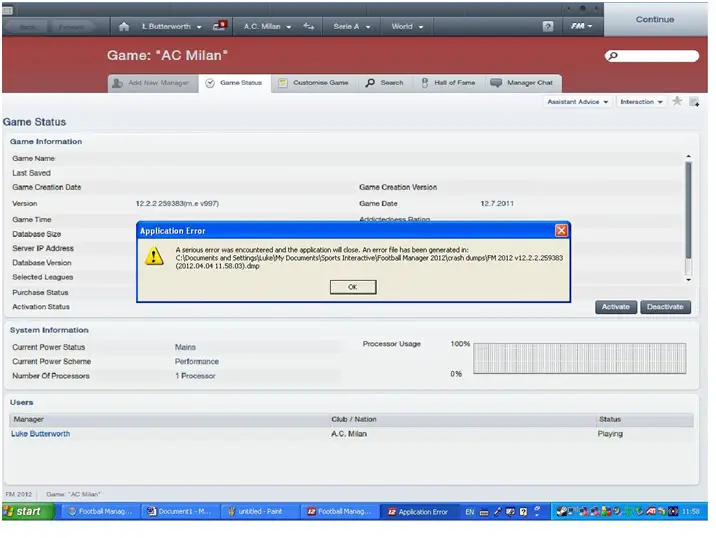Select the Application Error taskbar item
This screenshot has height=538, width=716.
[x=419, y=512]
